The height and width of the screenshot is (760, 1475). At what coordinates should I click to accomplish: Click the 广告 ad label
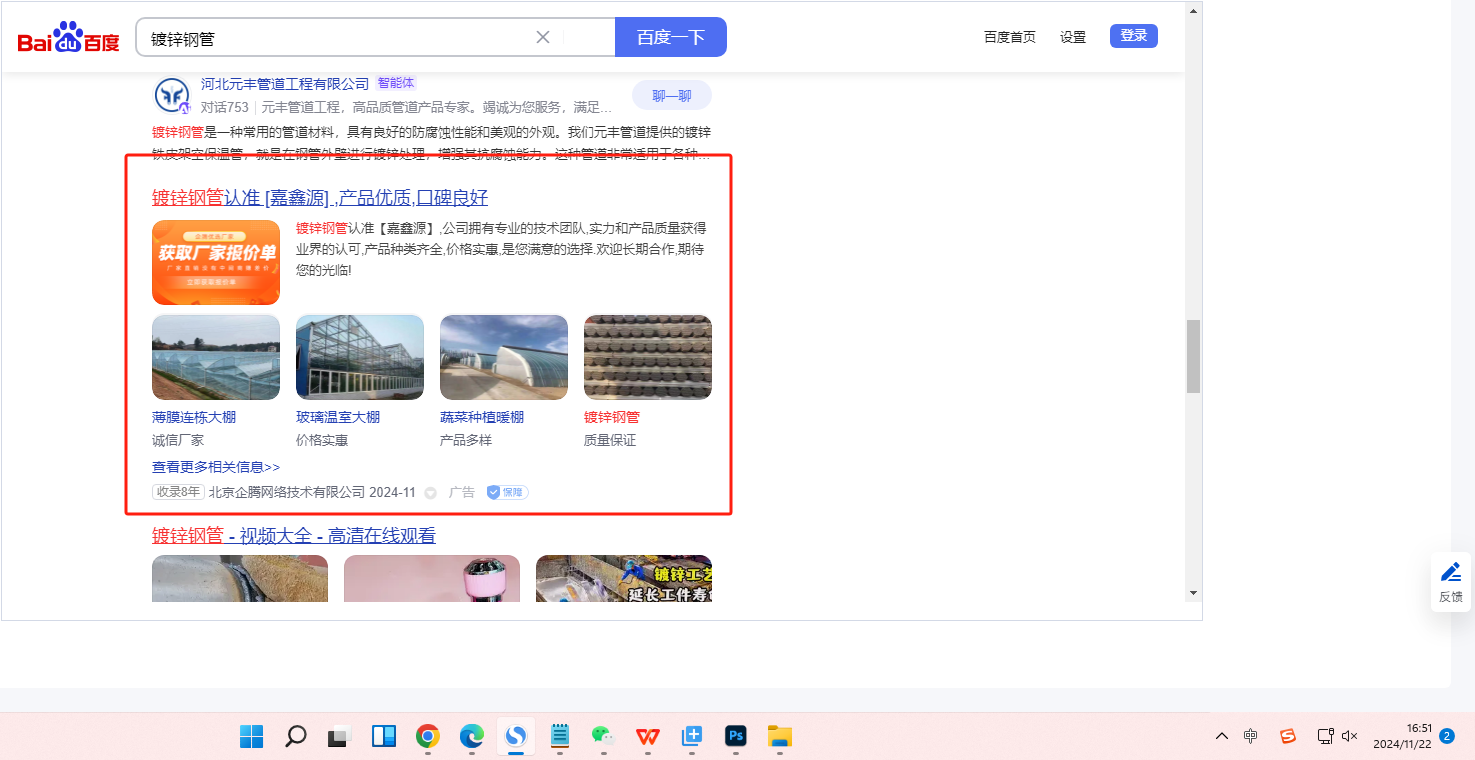462,492
